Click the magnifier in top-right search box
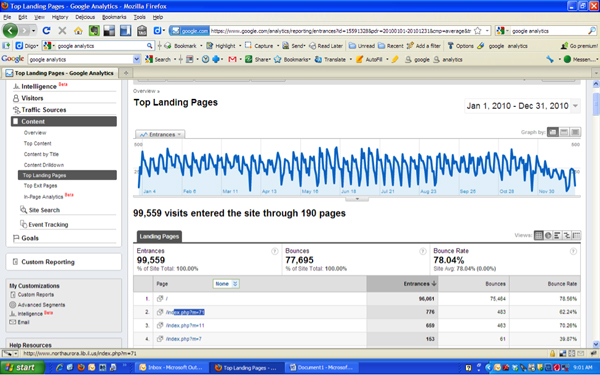The image size is (600, 375). pyautogui.click(x=592, y=31)
